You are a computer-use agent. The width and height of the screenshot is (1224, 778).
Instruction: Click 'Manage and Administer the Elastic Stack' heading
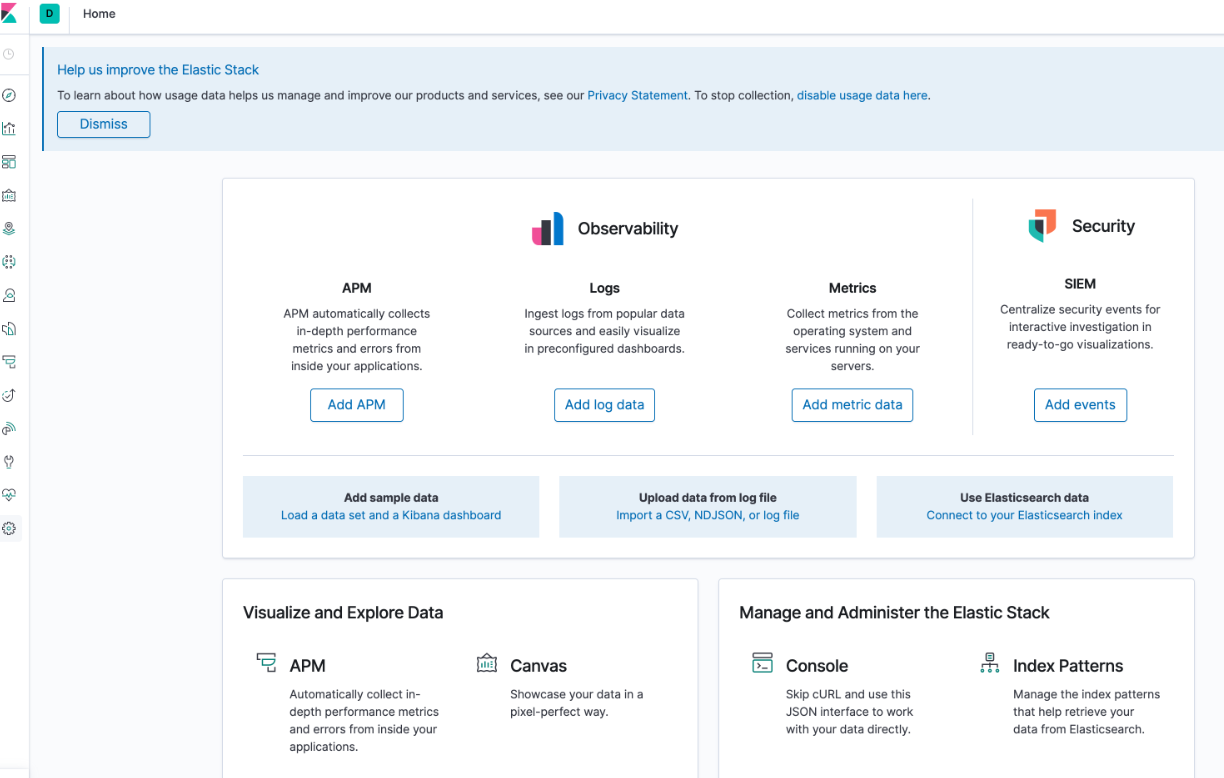[894, 613]
